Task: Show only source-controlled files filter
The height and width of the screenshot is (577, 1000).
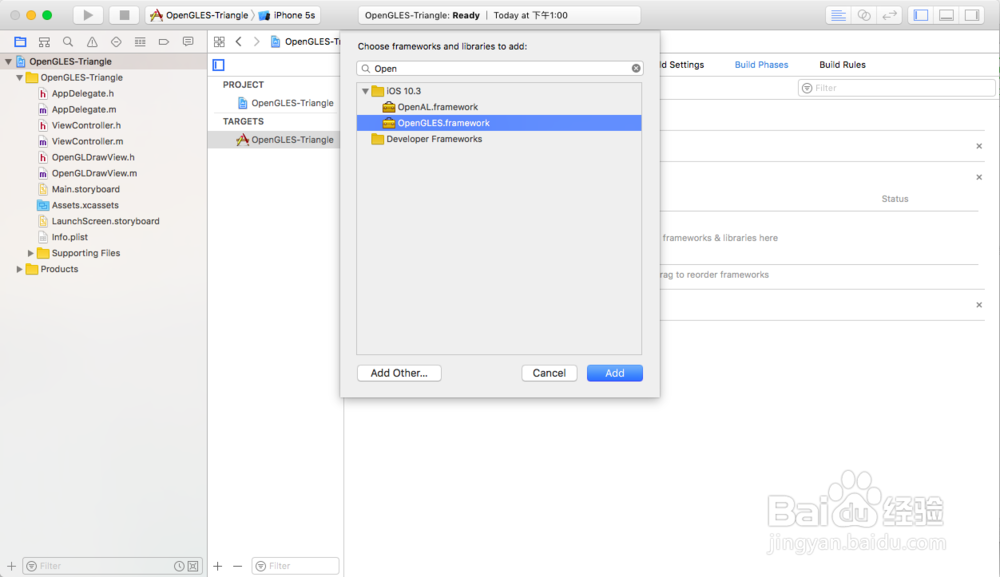Action: pyautogui.click(x=193, y=566)
